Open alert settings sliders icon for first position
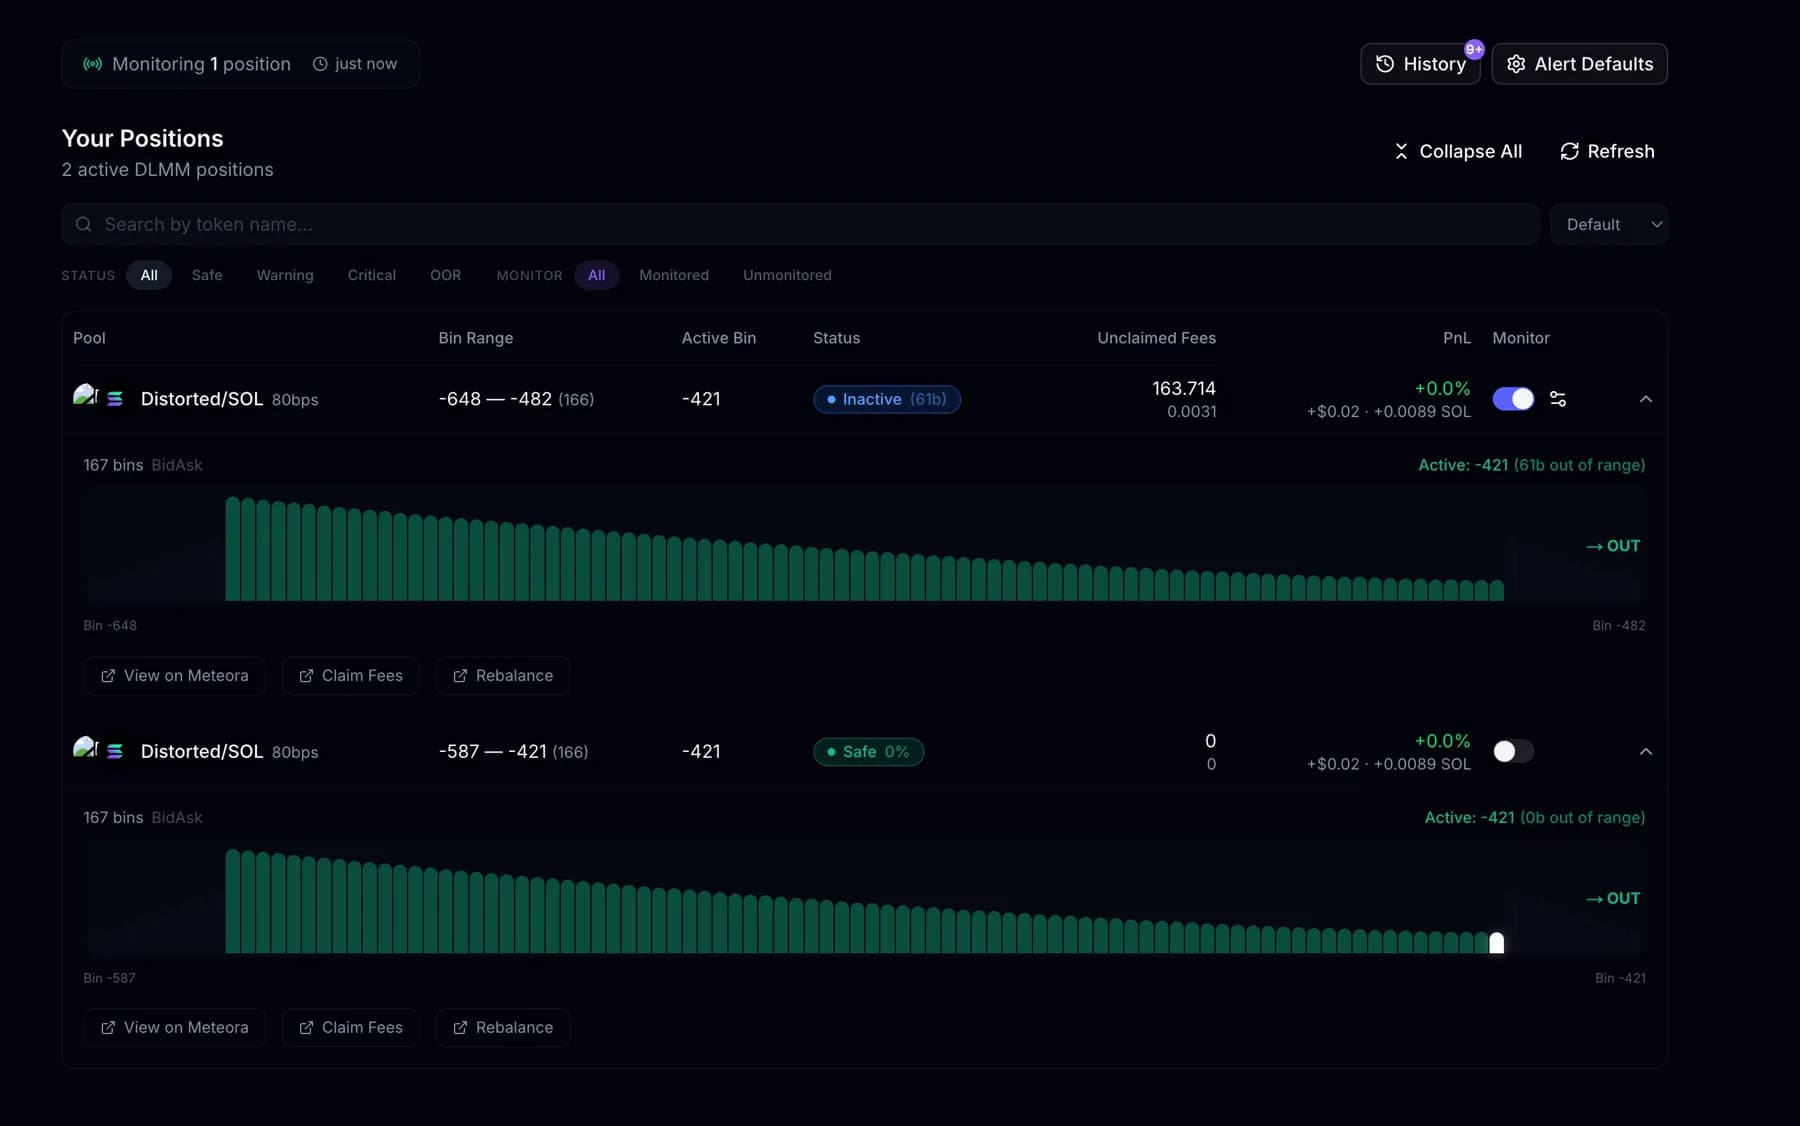The width and height of the screenshot is (1800, 1126). (1558, 399)
